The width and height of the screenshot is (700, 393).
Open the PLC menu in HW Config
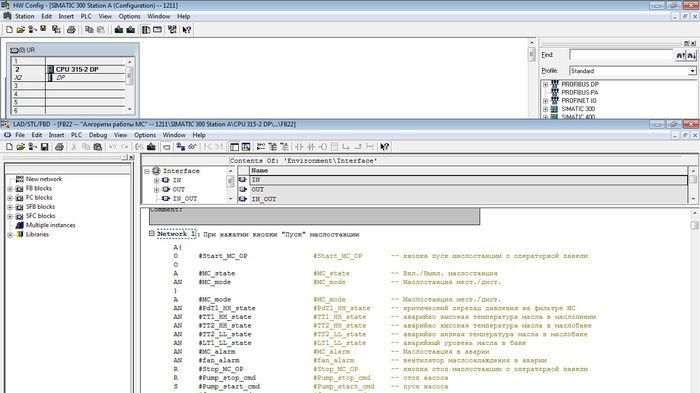pyautogui.click(x=86, y=16)
